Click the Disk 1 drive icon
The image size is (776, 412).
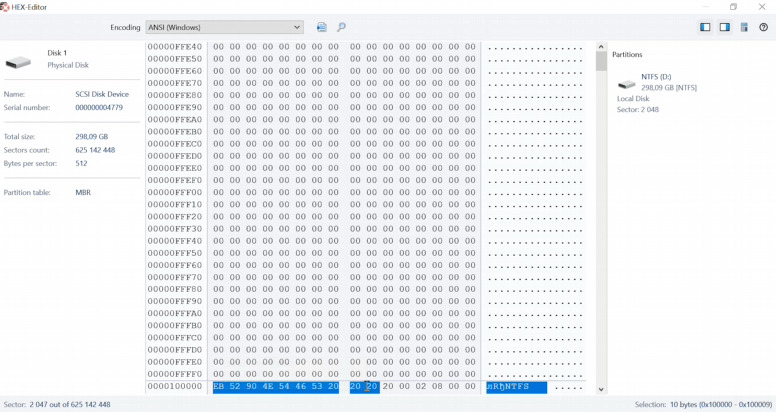(x=18, y=62)
